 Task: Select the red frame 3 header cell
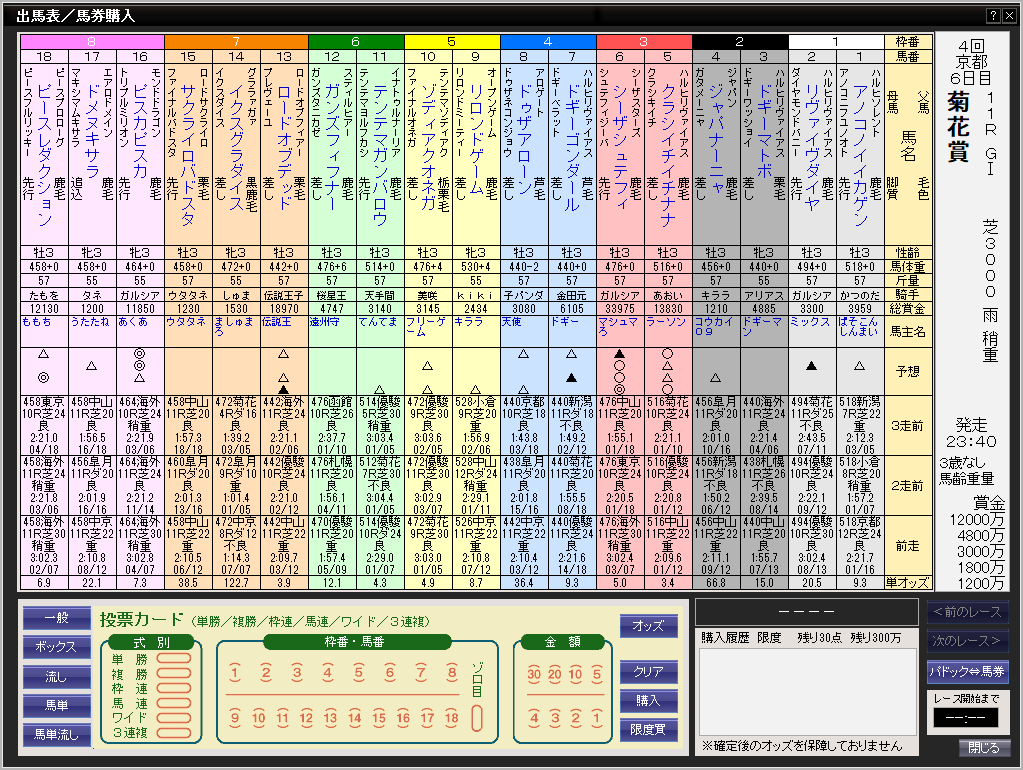(644, 42)
